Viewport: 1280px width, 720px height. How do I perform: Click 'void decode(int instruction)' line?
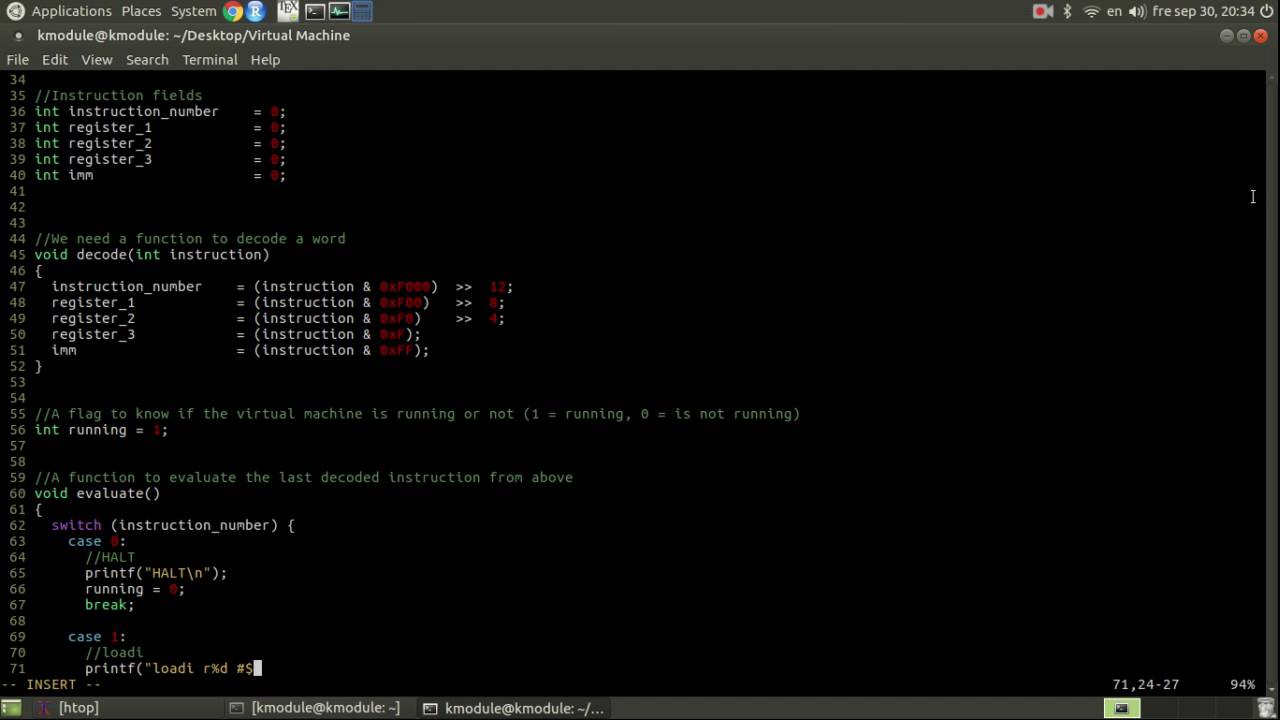pos(152,254)
